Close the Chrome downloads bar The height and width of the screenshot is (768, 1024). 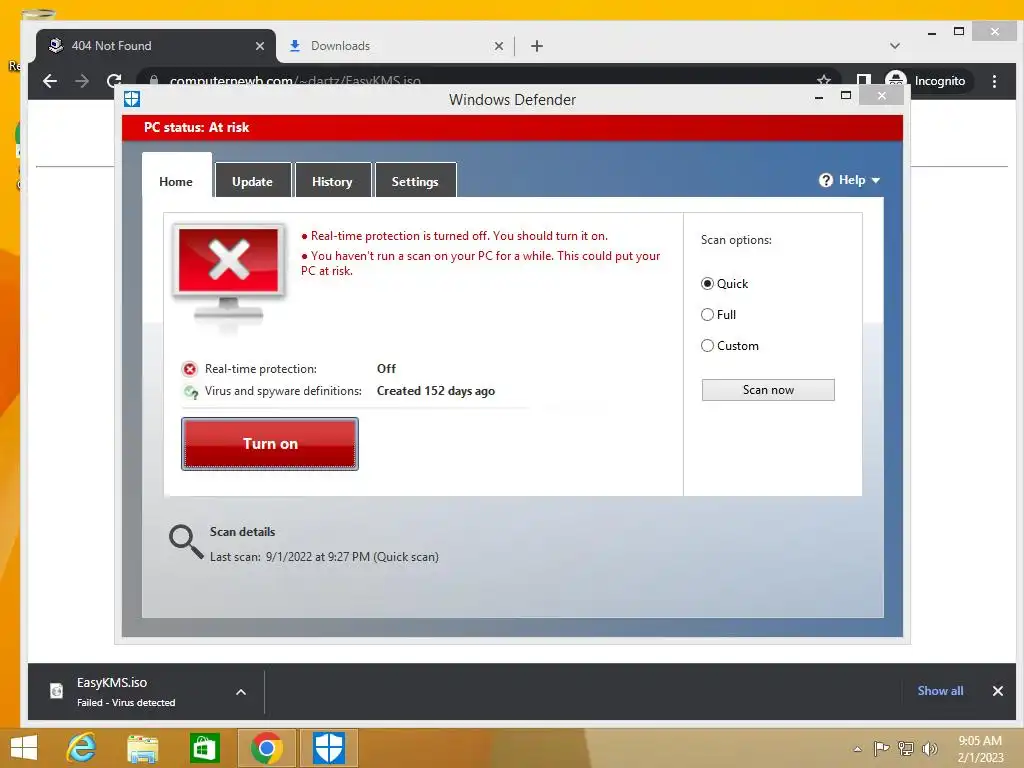point(997,691)
